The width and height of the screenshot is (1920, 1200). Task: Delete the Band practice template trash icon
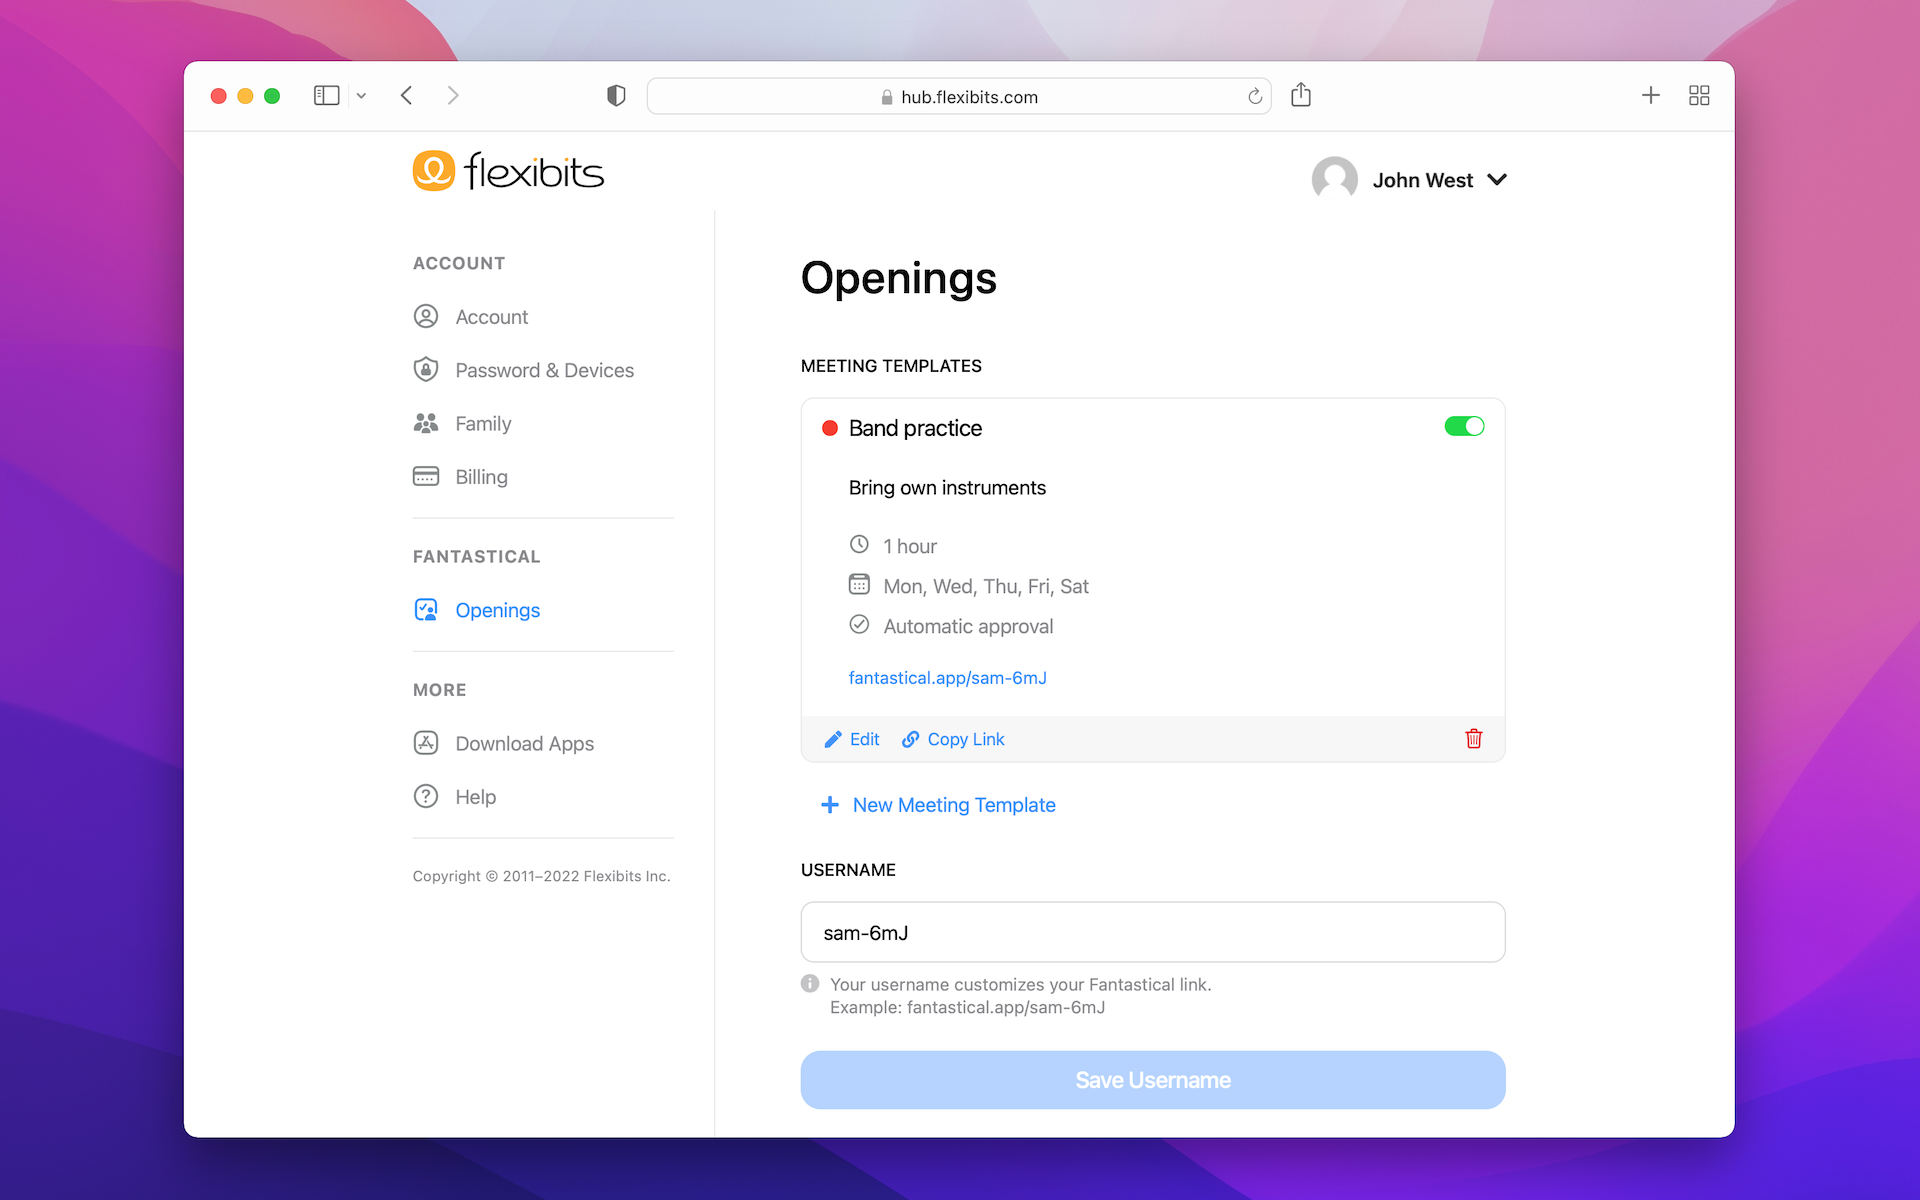pos(1474,739)
